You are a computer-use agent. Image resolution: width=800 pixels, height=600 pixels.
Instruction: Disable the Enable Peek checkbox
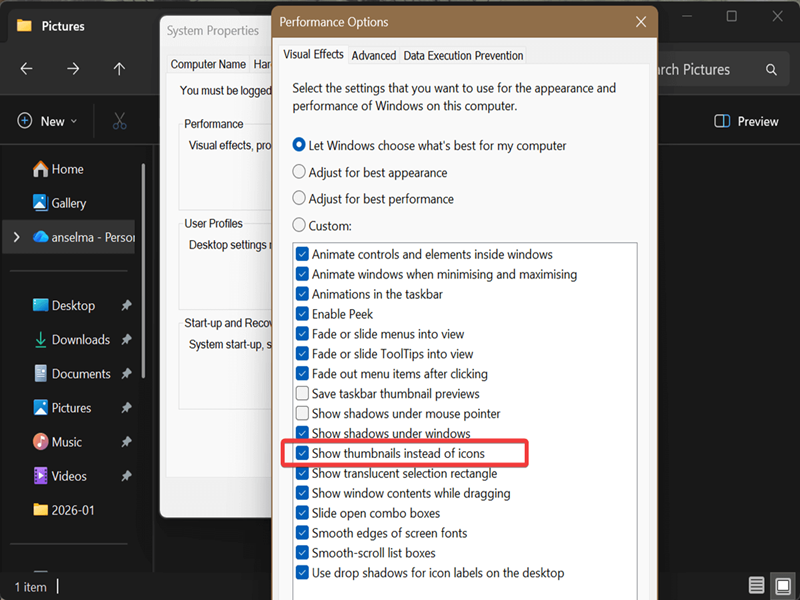pos(303,314)
